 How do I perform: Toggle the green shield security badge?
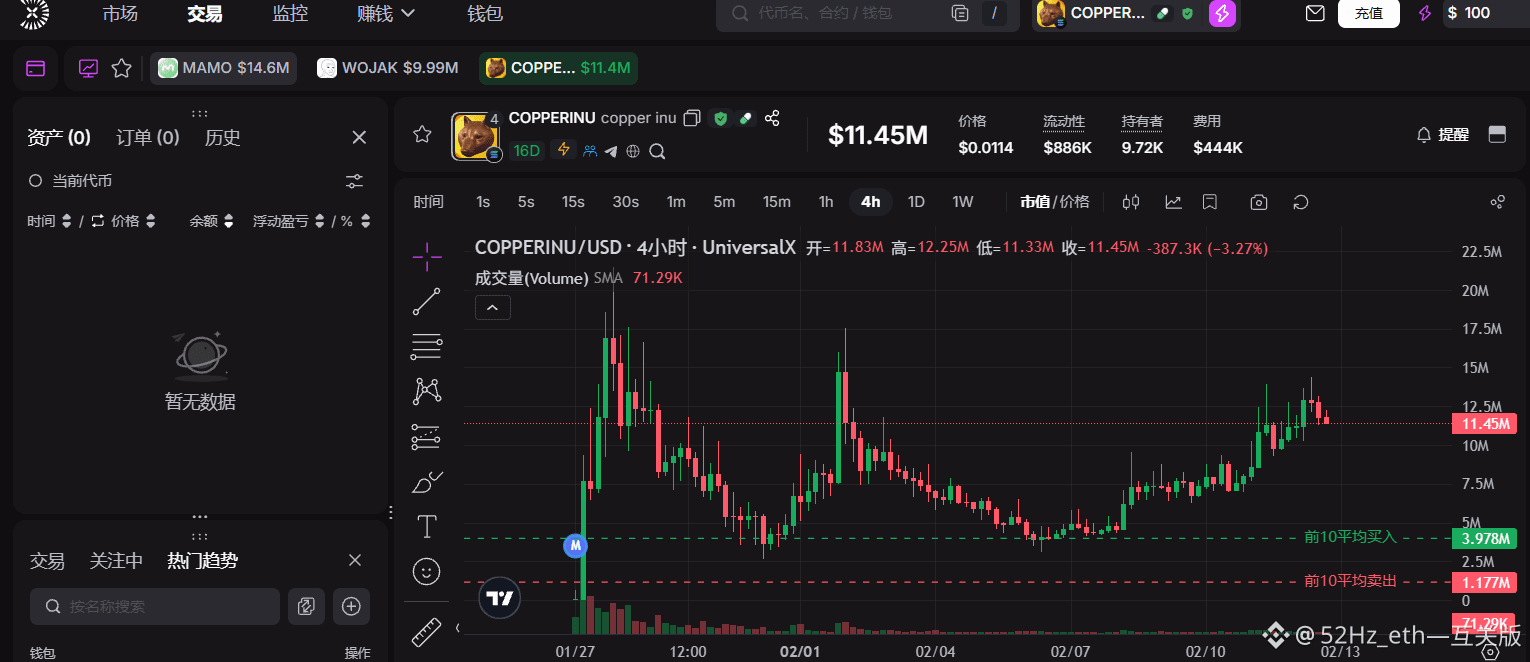coord(720,118)
